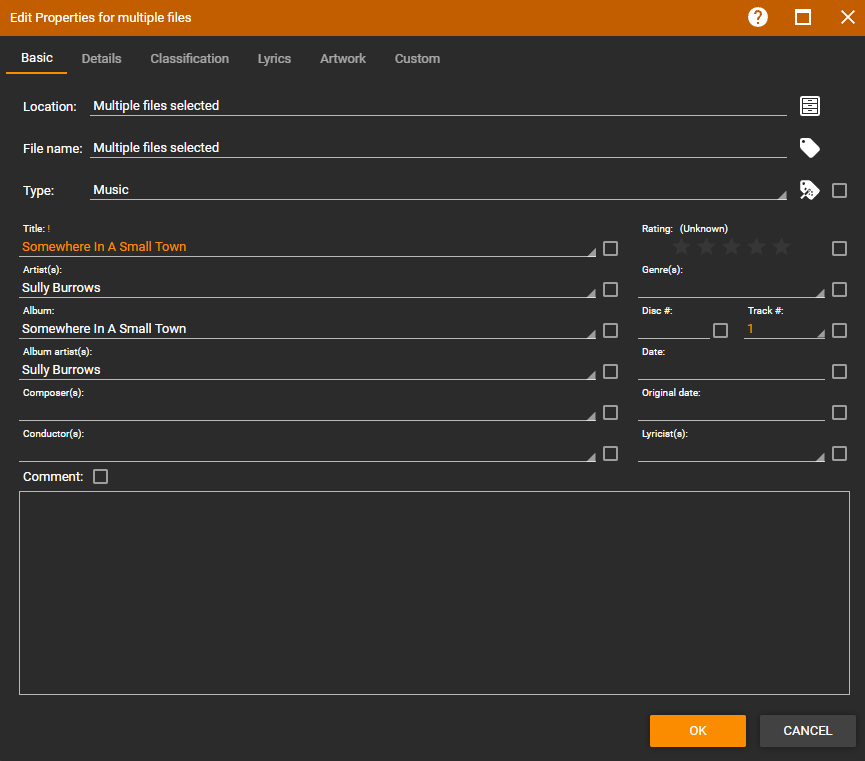Toggle the Album field checkbox

point(610,331)
